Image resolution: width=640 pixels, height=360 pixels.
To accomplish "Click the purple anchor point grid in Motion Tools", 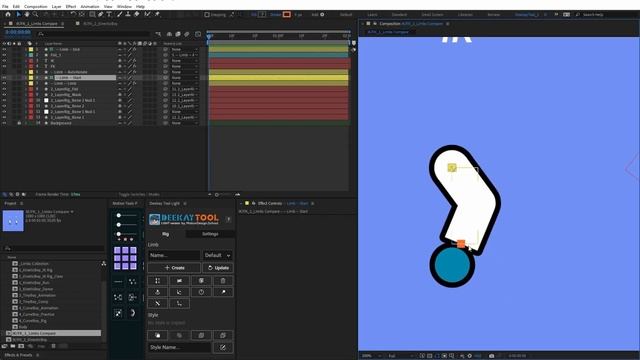I will [125, 258].
